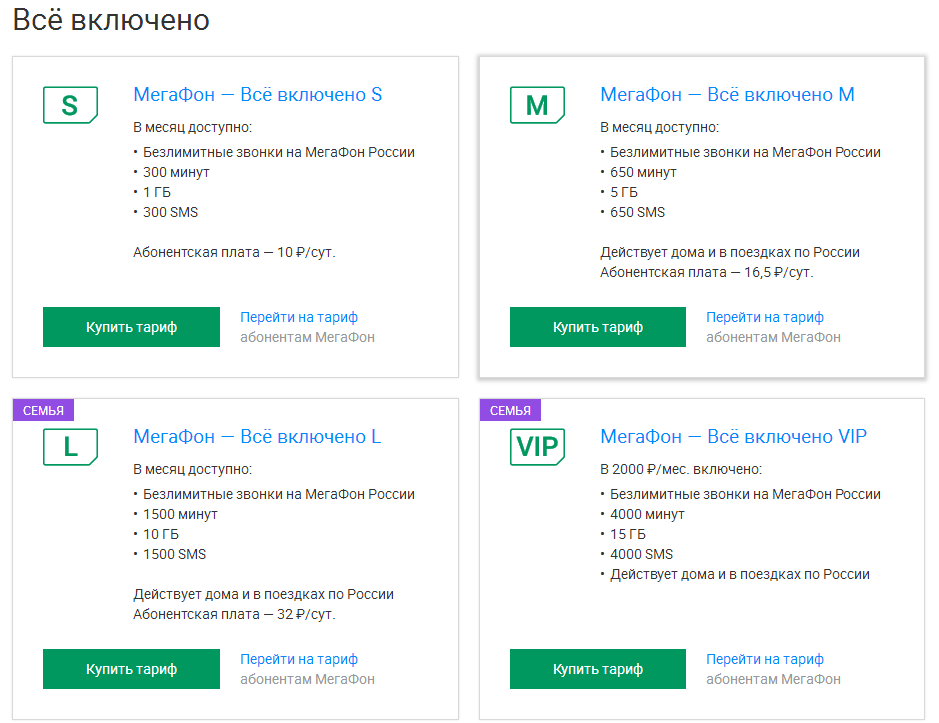The image size is (939, 723).
Task: Follow Перейти на тариф link in S card
Action: tap(299, 317)
